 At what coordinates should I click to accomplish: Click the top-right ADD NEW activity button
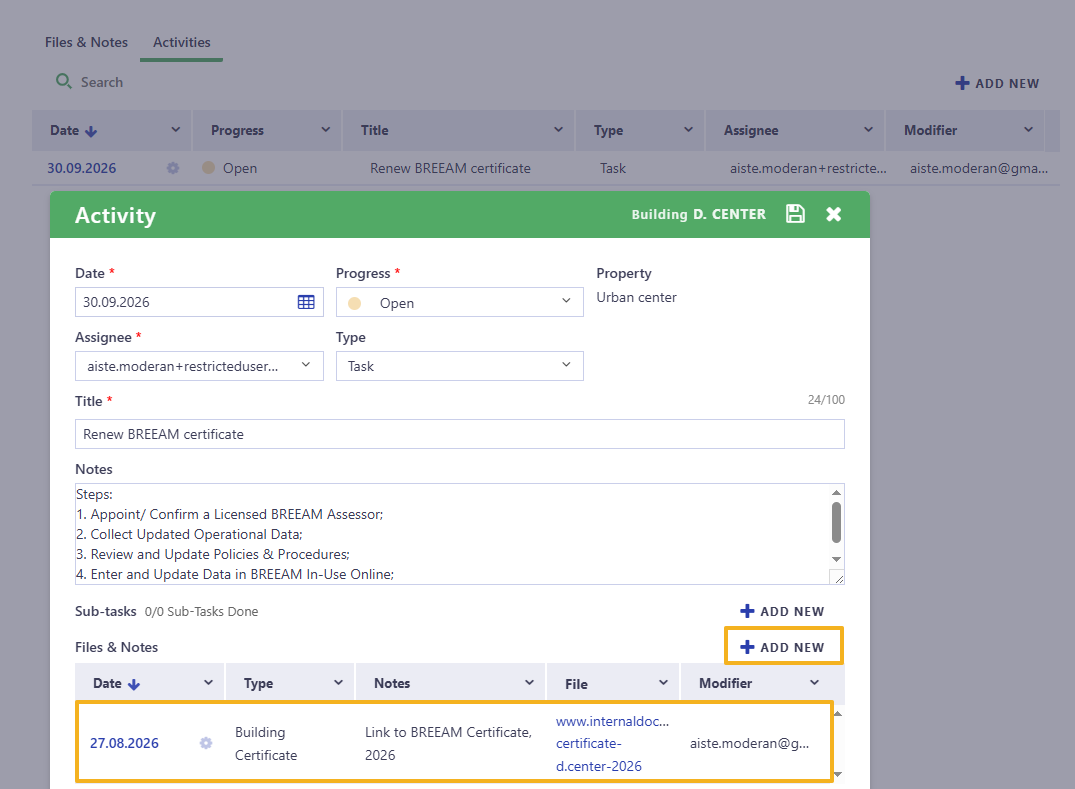pos(998,83)
